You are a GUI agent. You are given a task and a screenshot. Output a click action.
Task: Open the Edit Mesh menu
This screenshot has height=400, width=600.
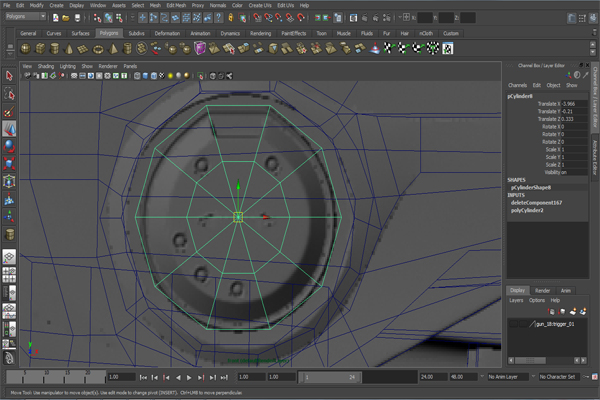[x=176, y=5]
